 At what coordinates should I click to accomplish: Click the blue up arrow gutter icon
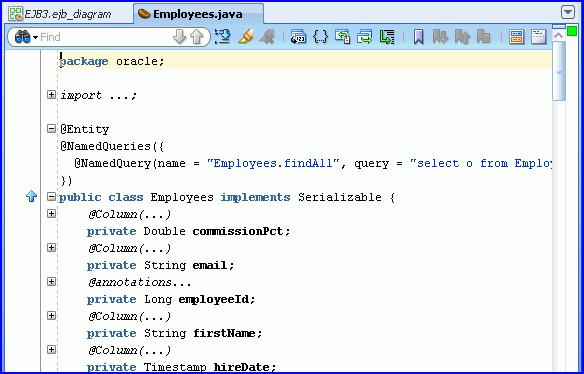tap(32, 196)
